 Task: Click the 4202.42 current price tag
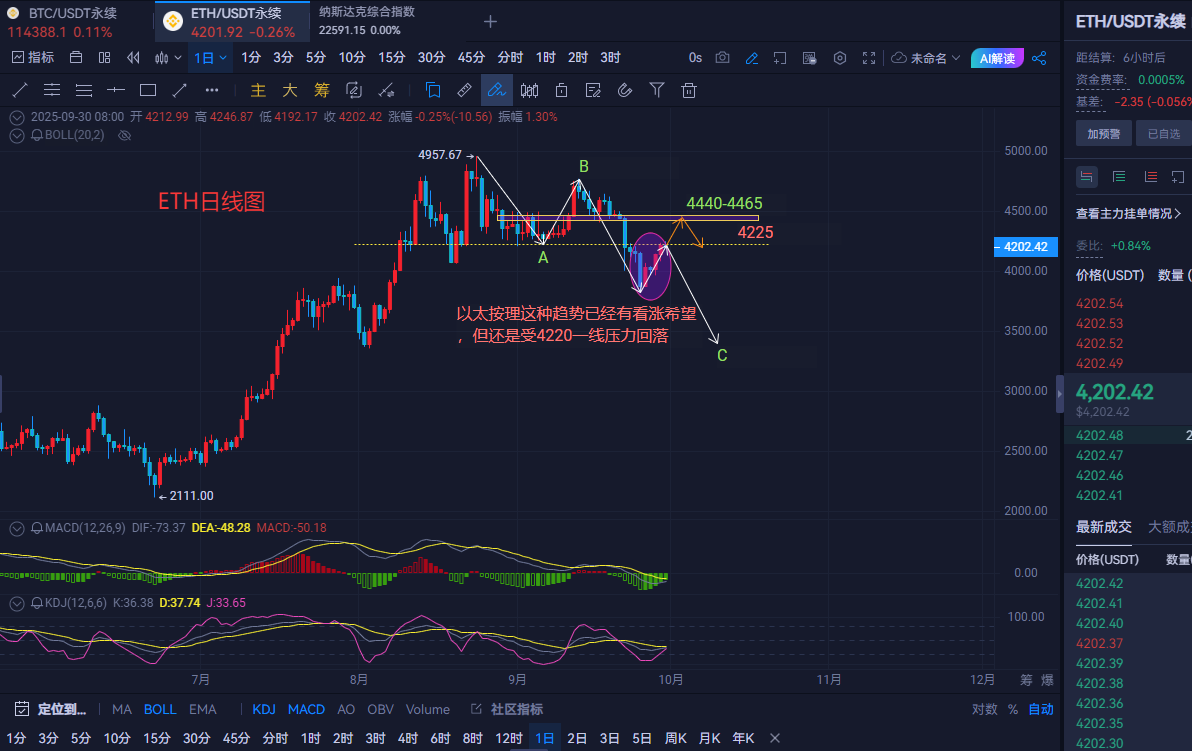click(x=1026, y=247)
